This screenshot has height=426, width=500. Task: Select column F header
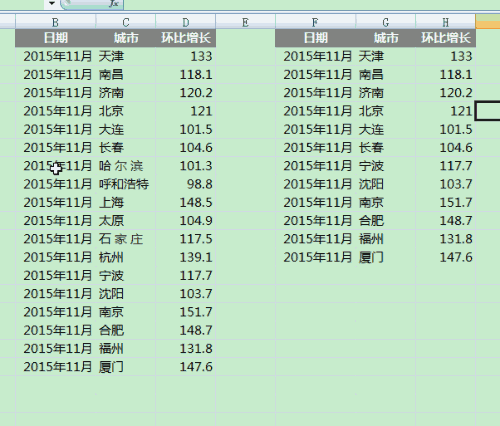click(x=315, y=22)
